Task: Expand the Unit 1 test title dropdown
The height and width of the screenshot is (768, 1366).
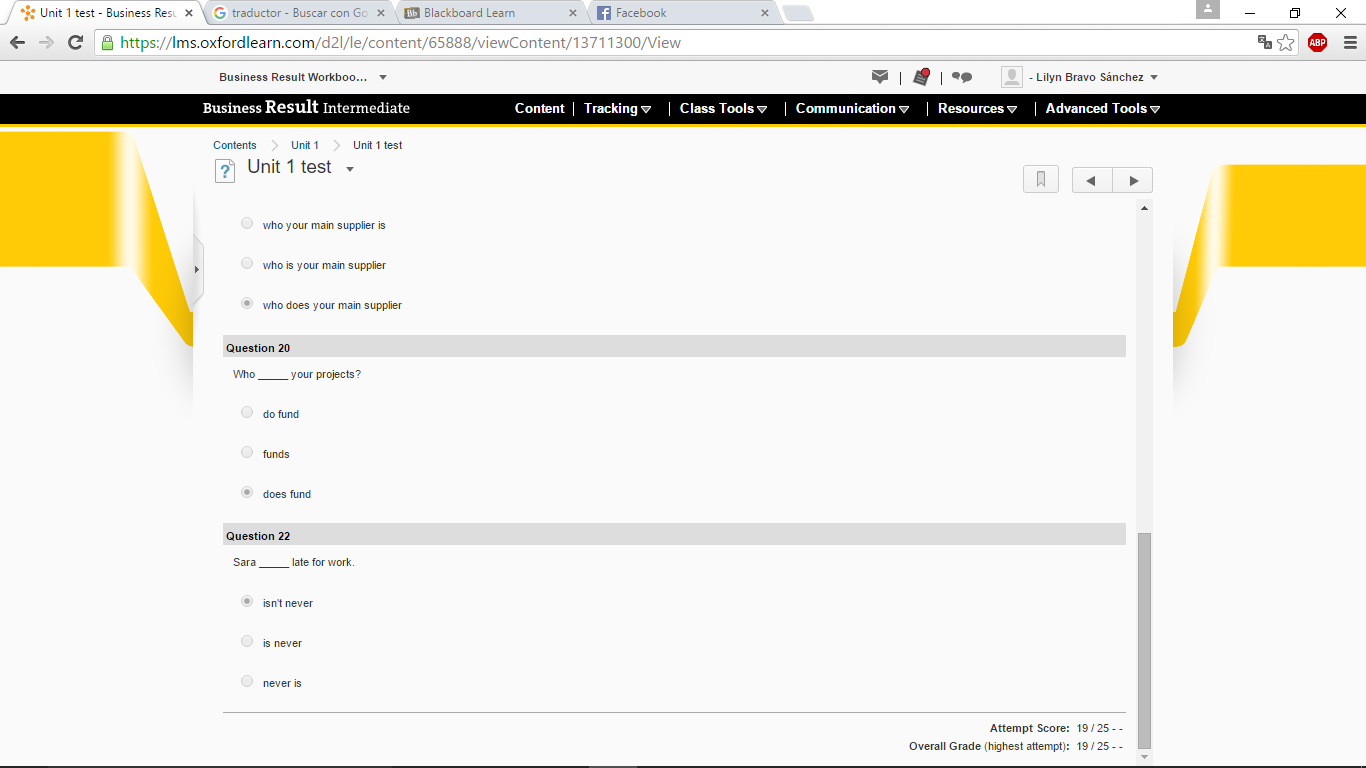Action: (350, 170)
